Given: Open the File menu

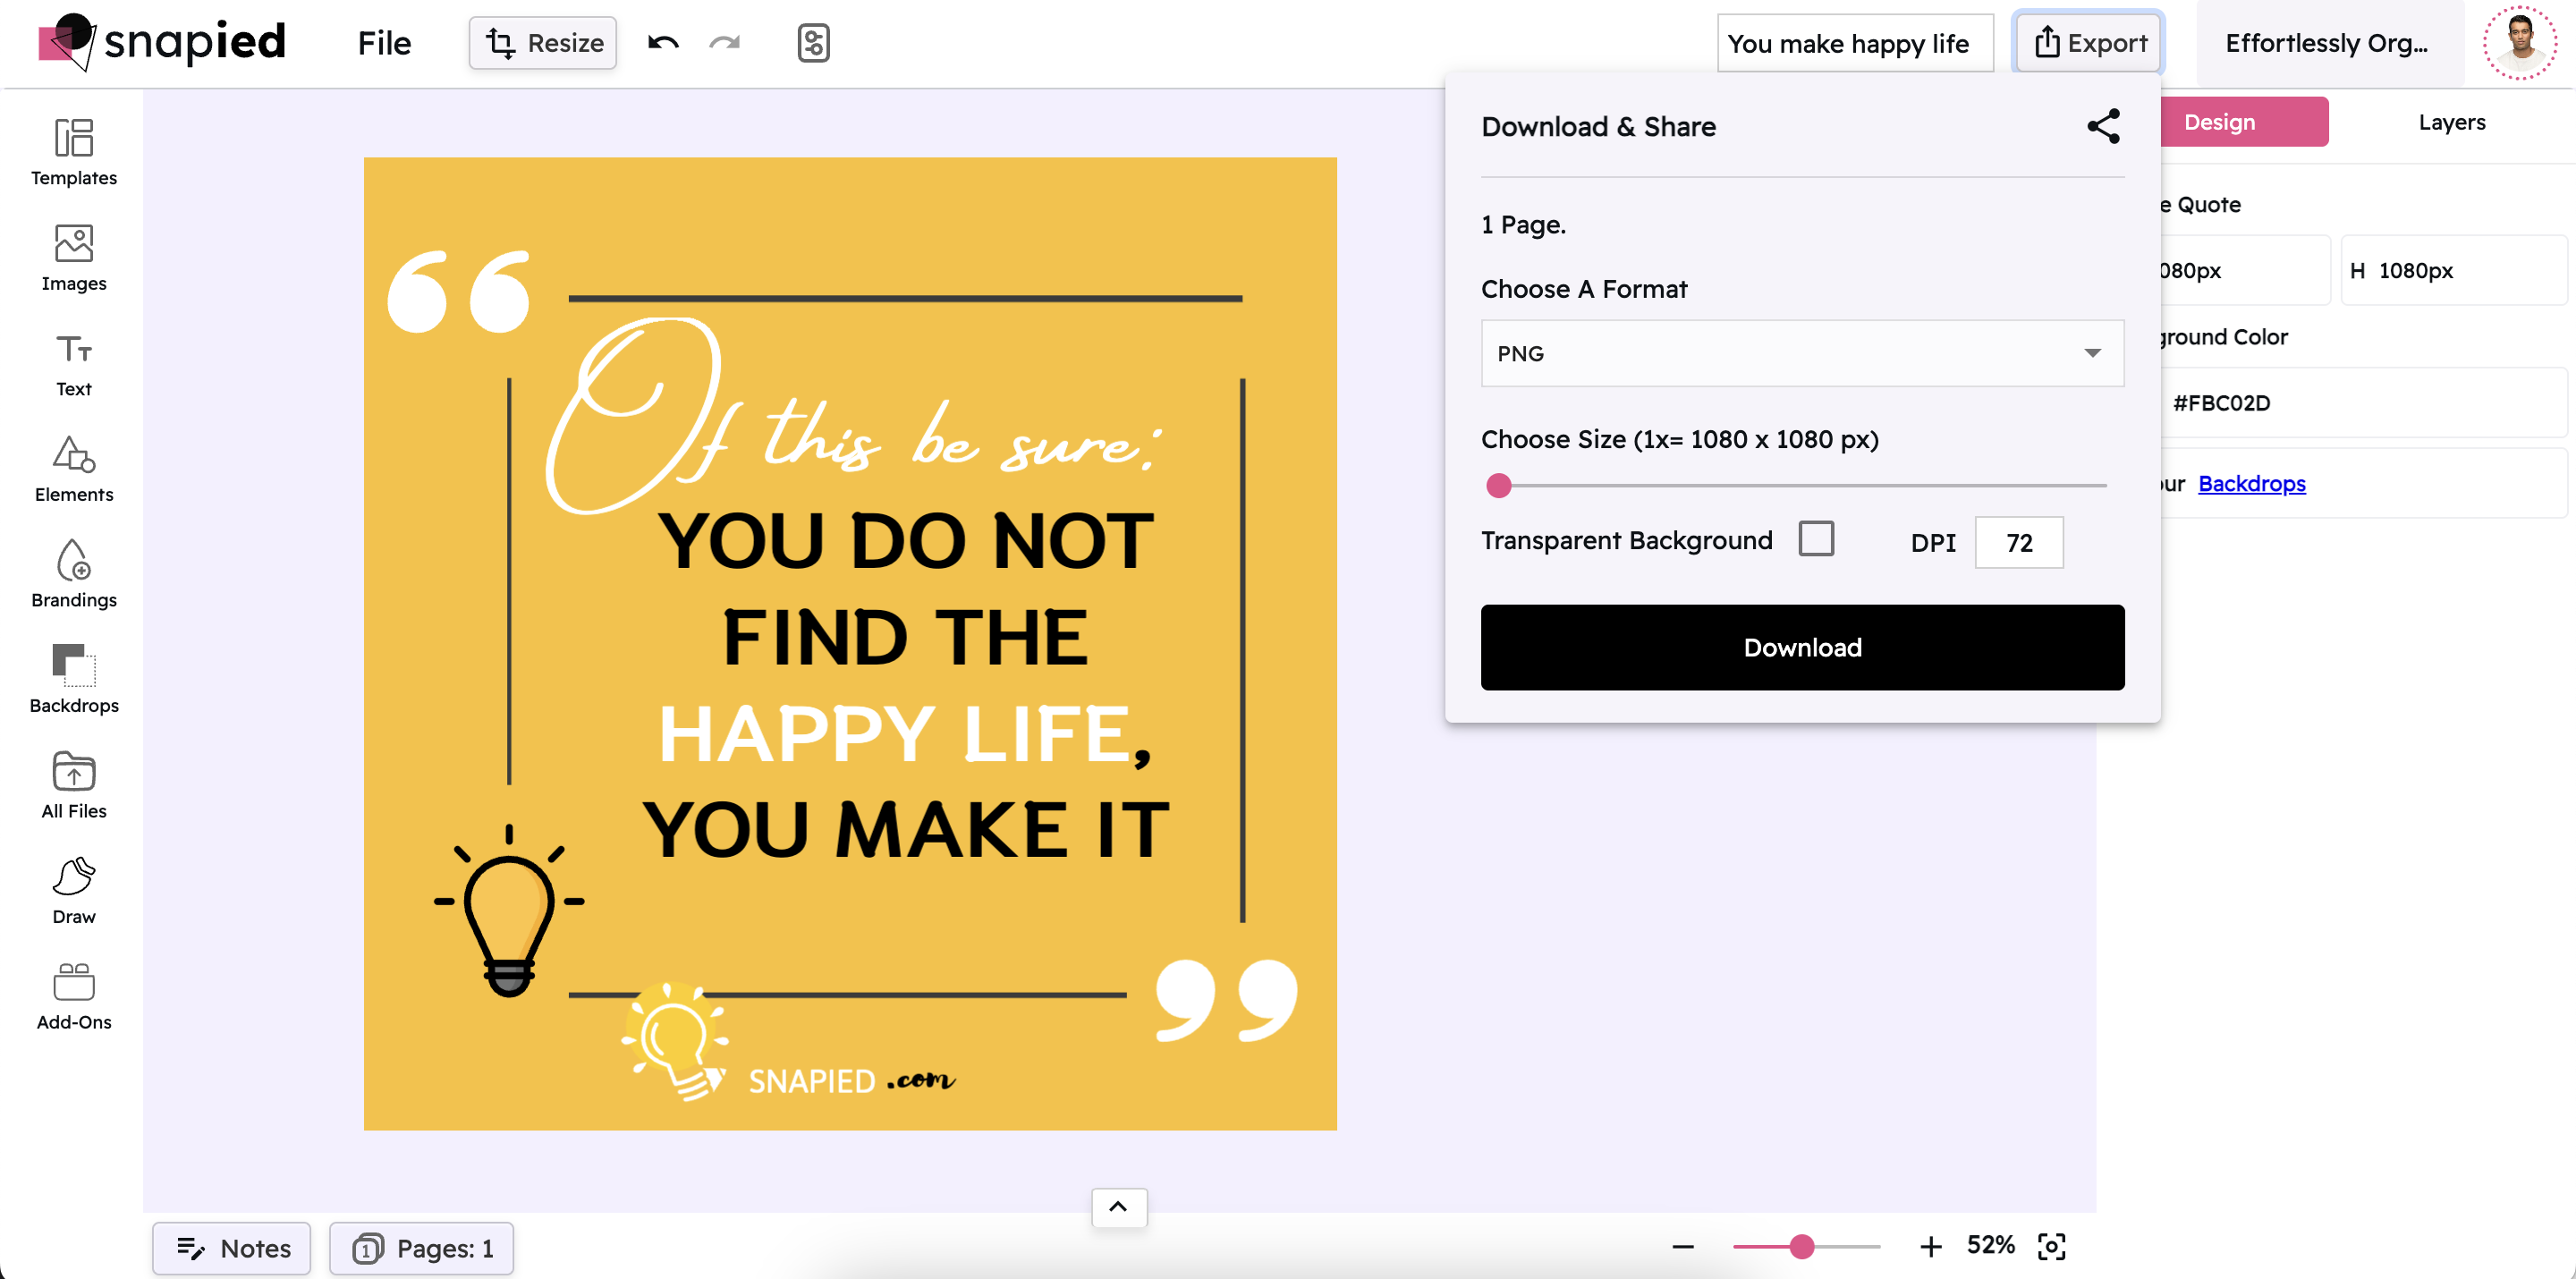Looking at the screenshot, I should [384, 43].
